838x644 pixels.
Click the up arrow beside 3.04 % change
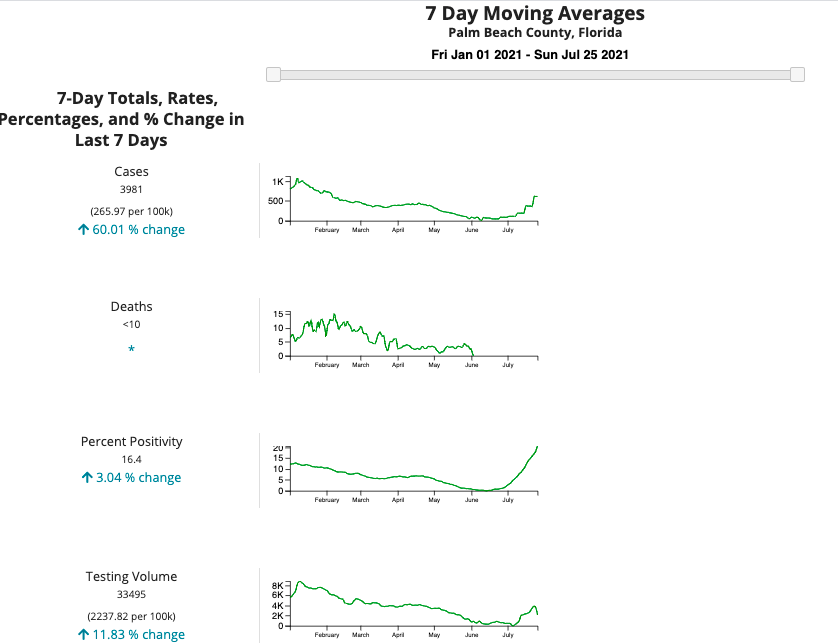[x=87, y=478]
